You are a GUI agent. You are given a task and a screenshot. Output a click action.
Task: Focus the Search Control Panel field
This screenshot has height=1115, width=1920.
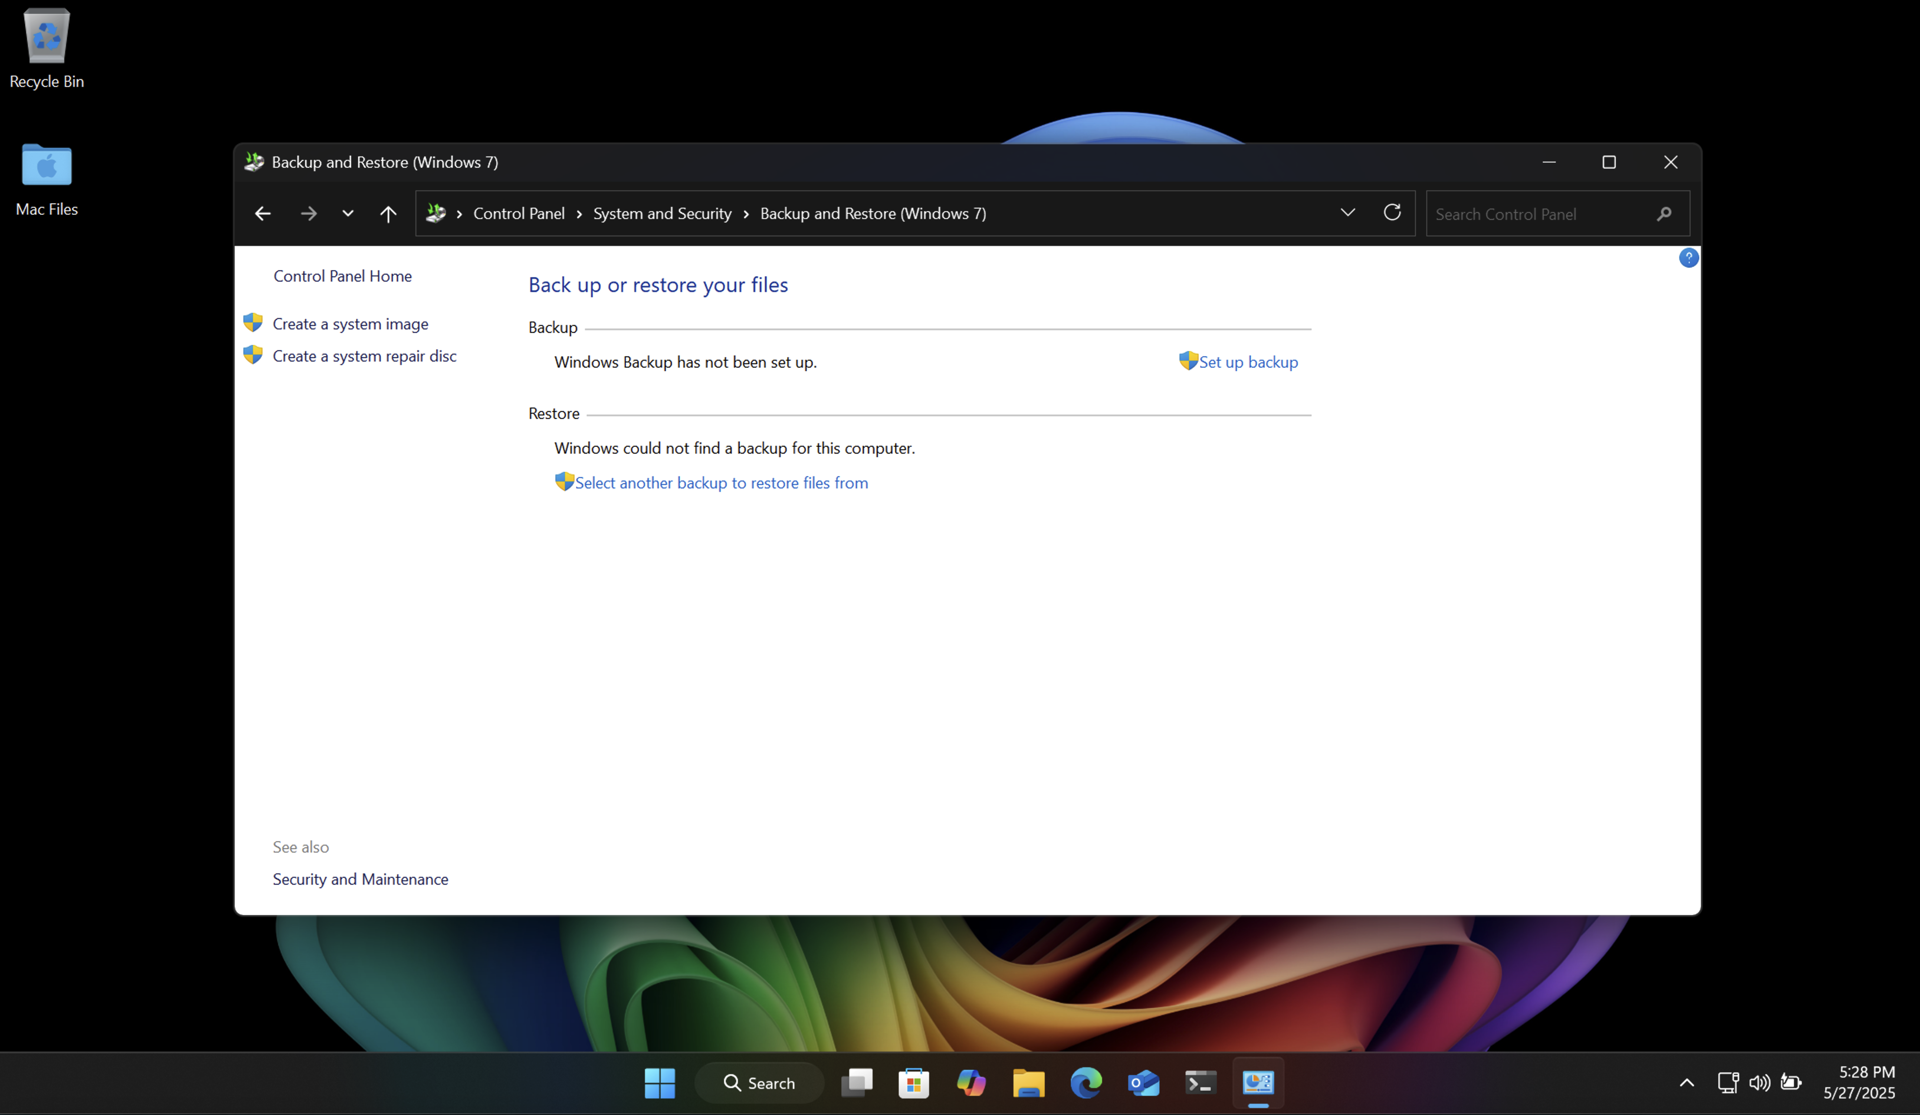(x=1557, y=214)
